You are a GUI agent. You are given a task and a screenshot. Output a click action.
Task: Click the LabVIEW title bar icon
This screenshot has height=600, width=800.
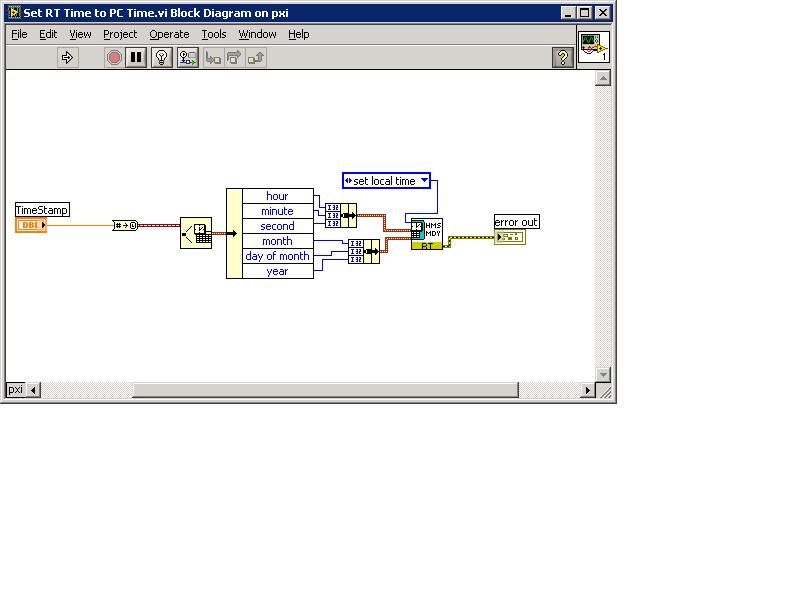coord(14,12)
